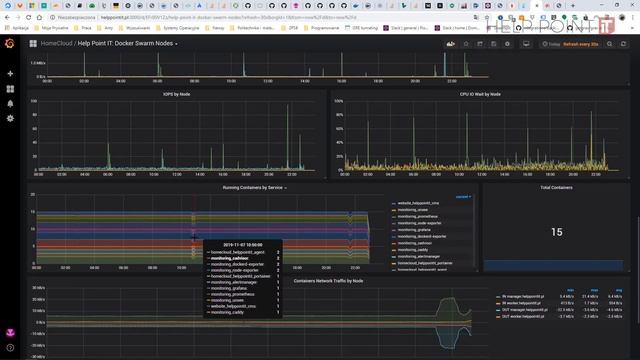Viewport: 640px width, 360px height.
Task: Open the ZPSB bookmarks folder
Action: point(289,28)
